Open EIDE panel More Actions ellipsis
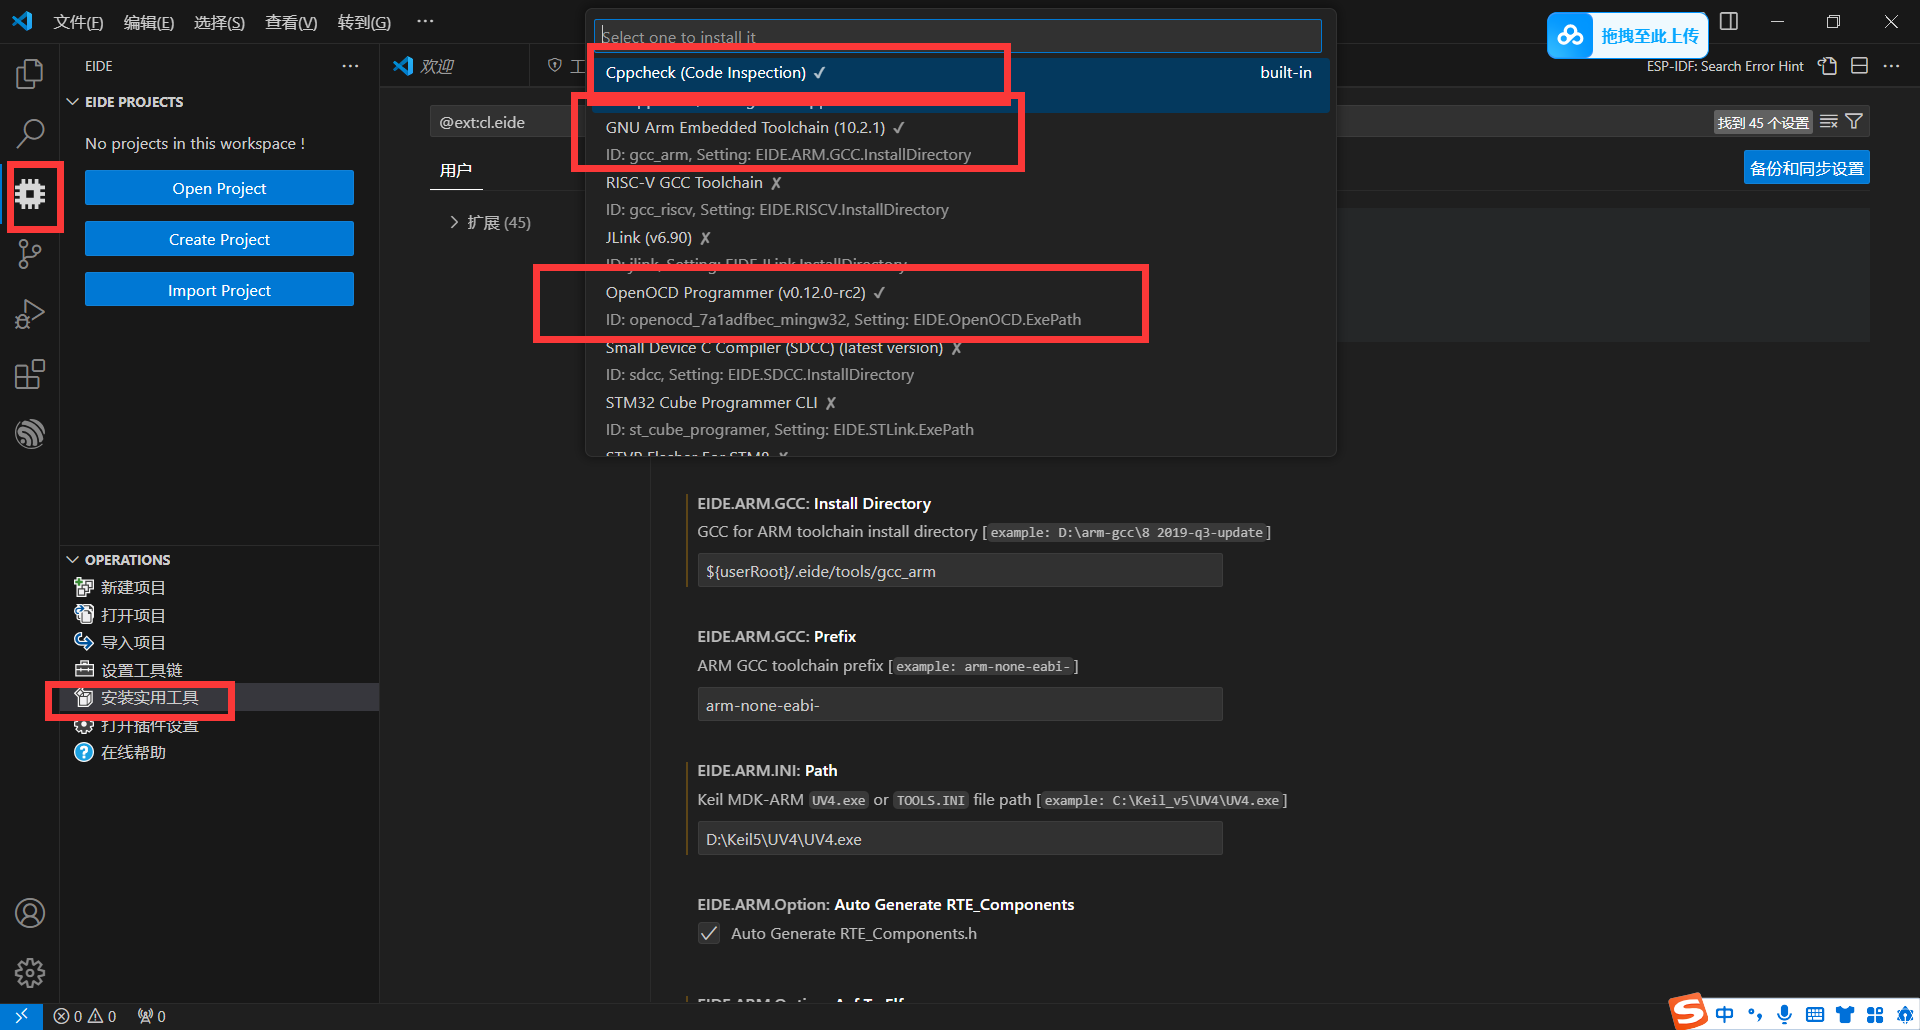 pyautogui.click(x=350, y=66)
